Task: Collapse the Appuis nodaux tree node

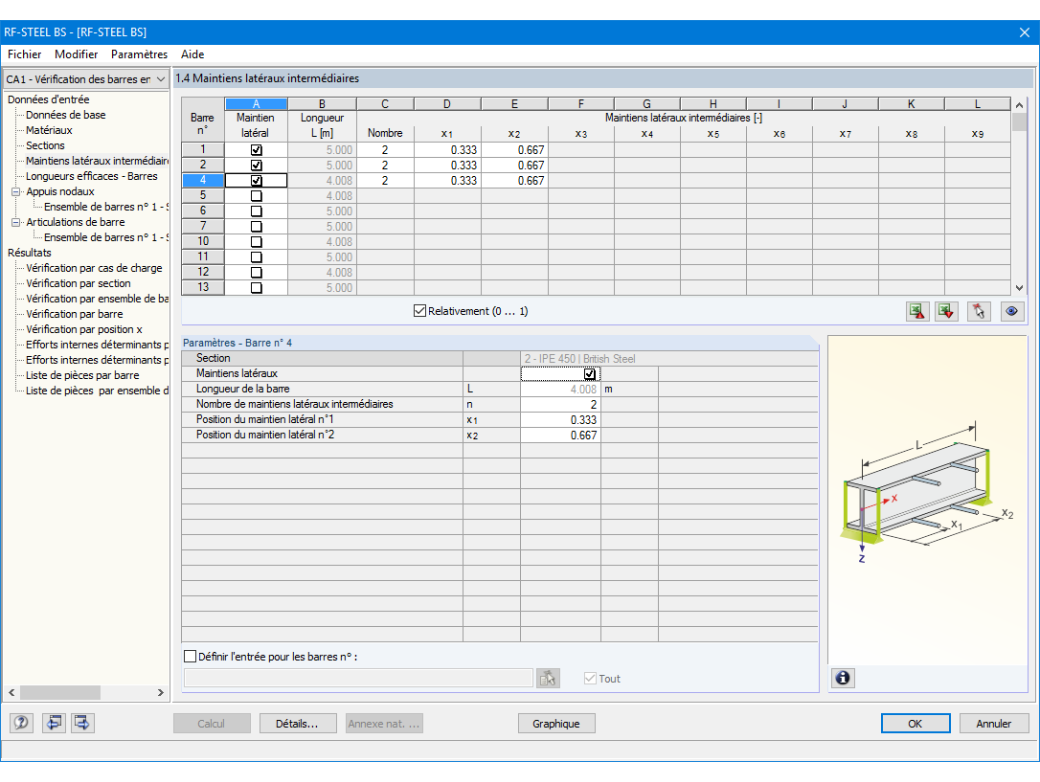Action: 15,192
